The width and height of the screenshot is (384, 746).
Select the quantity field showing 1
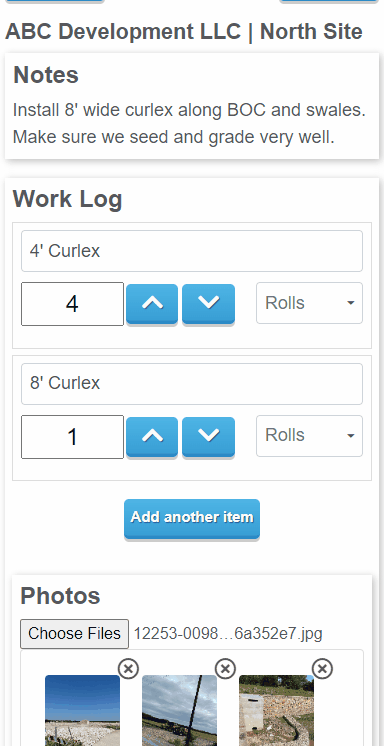72,437
